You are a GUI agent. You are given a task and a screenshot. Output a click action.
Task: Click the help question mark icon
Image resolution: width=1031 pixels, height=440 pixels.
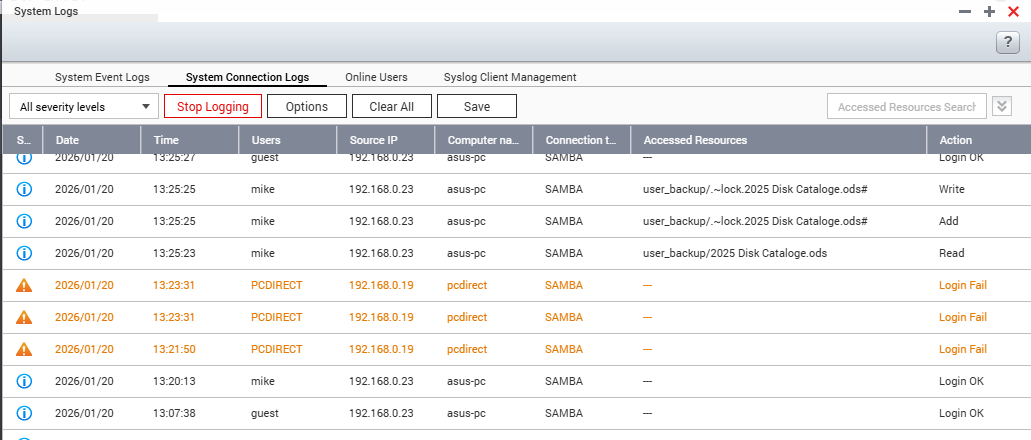click(x=1007, y=42)
